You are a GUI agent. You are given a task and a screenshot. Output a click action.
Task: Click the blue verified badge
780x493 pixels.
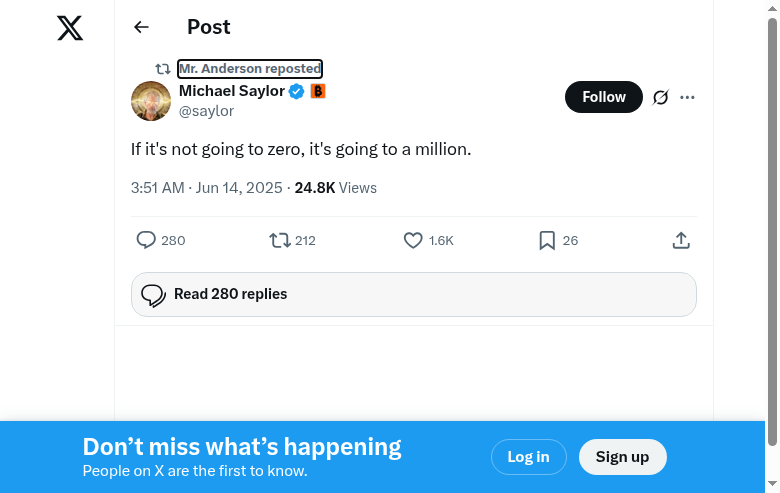(297, 92)
